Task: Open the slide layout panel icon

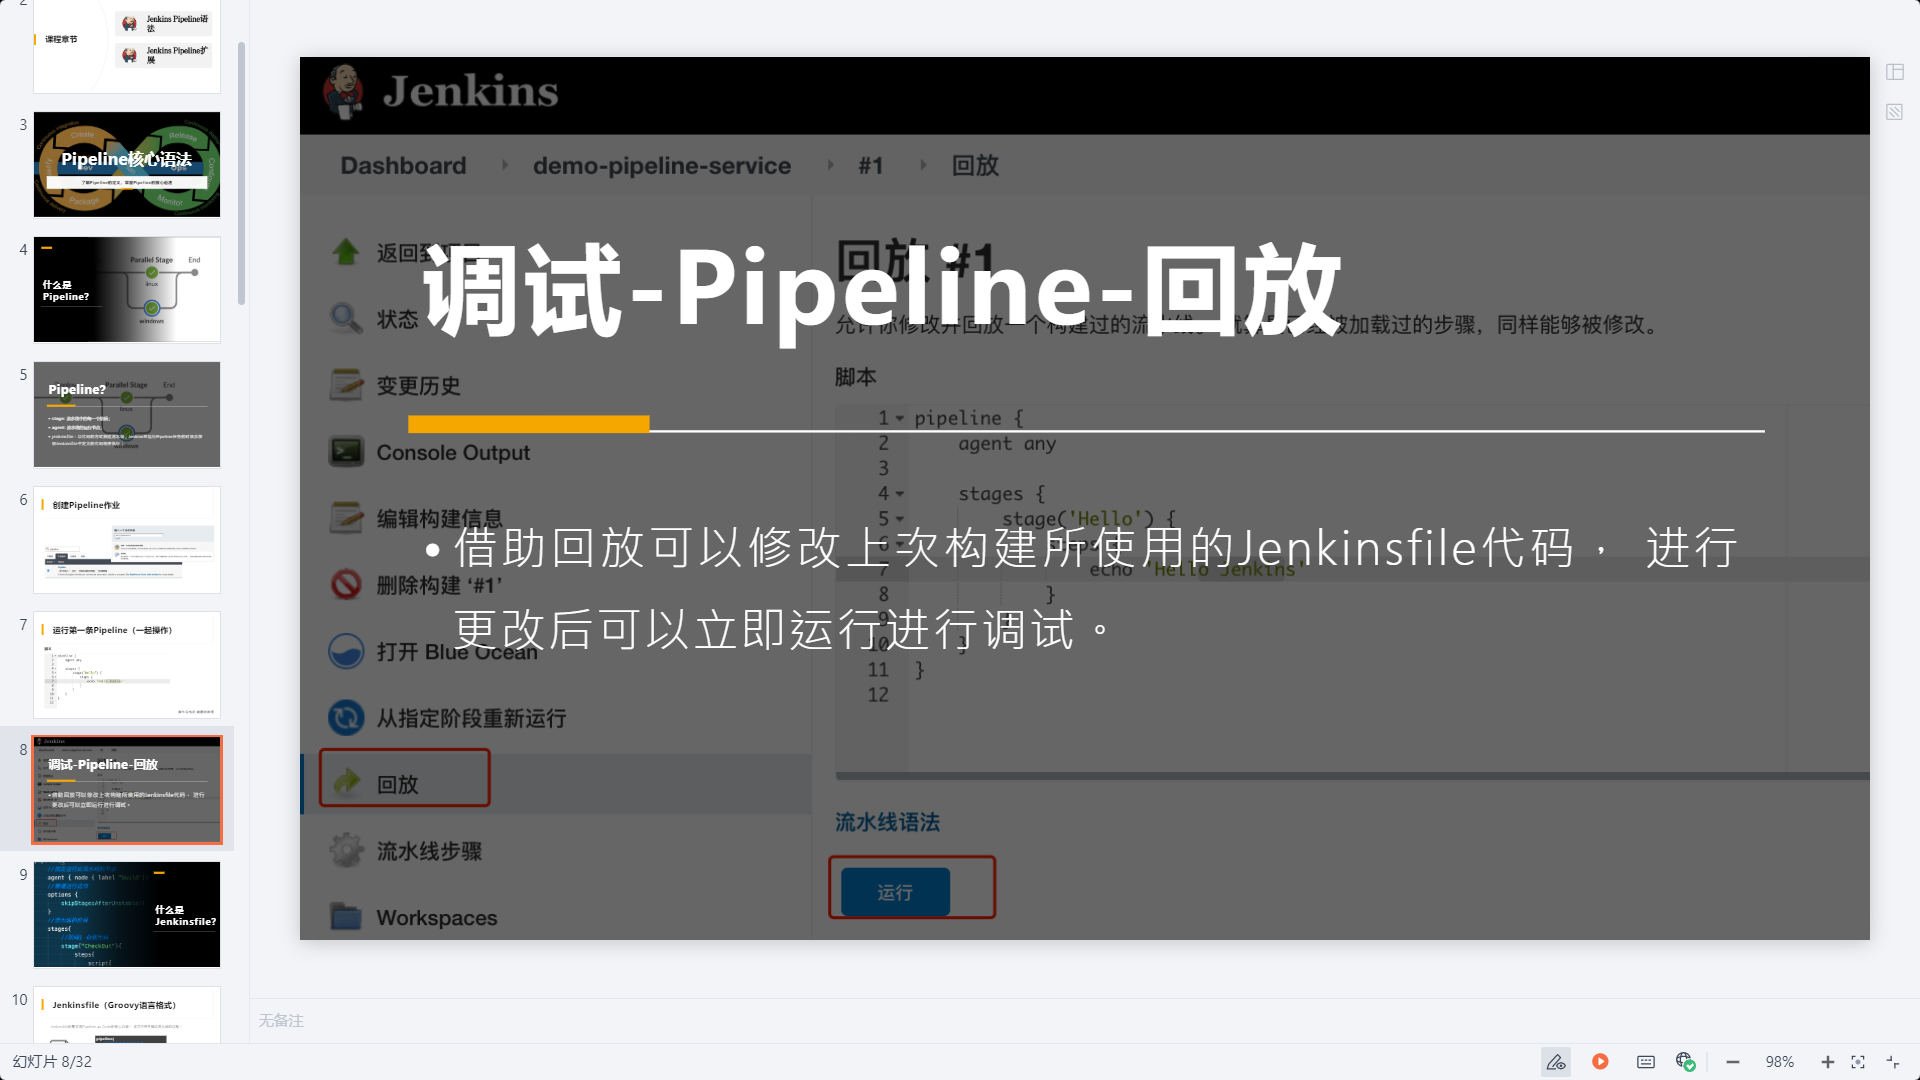Action: point(1895,72)
